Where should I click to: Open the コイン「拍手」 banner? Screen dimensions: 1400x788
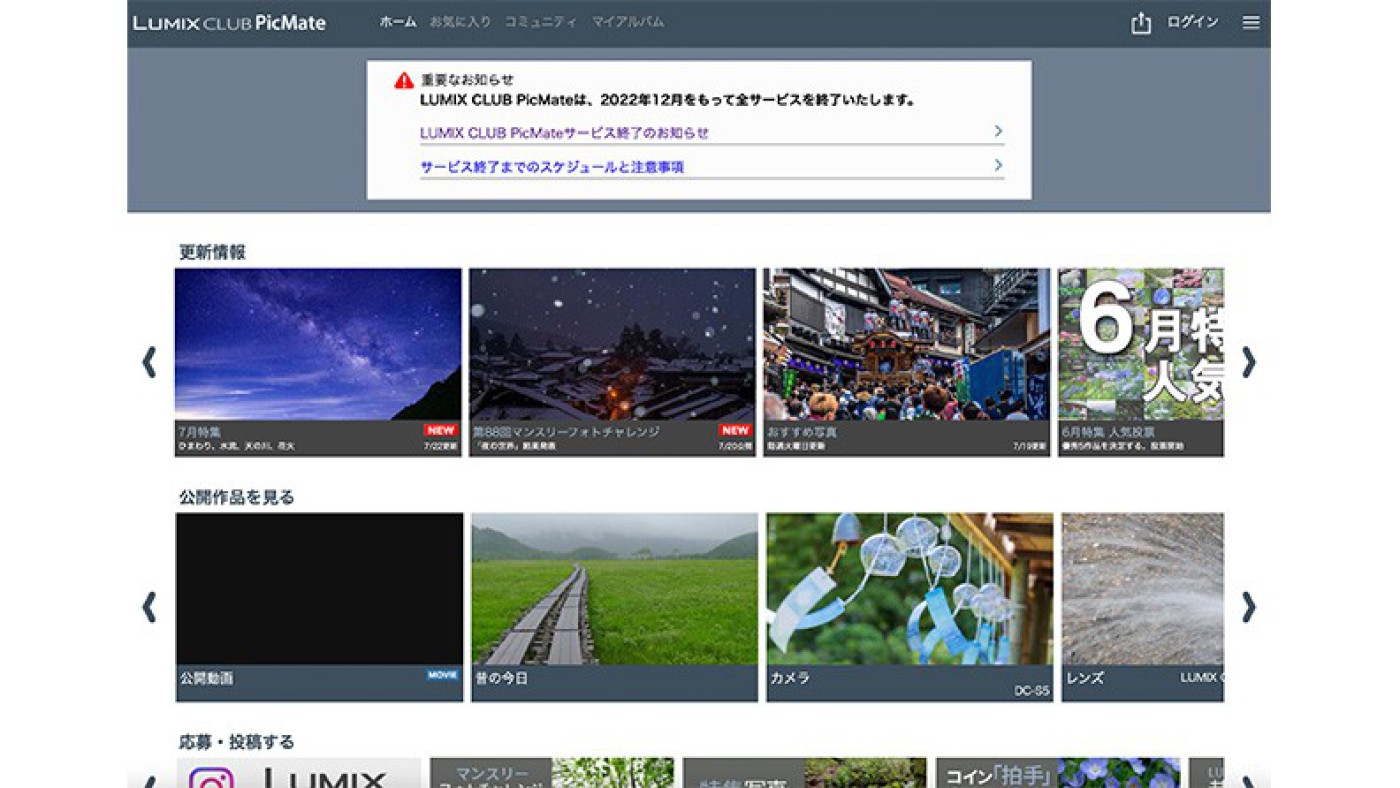click(x=1058, y=772)
